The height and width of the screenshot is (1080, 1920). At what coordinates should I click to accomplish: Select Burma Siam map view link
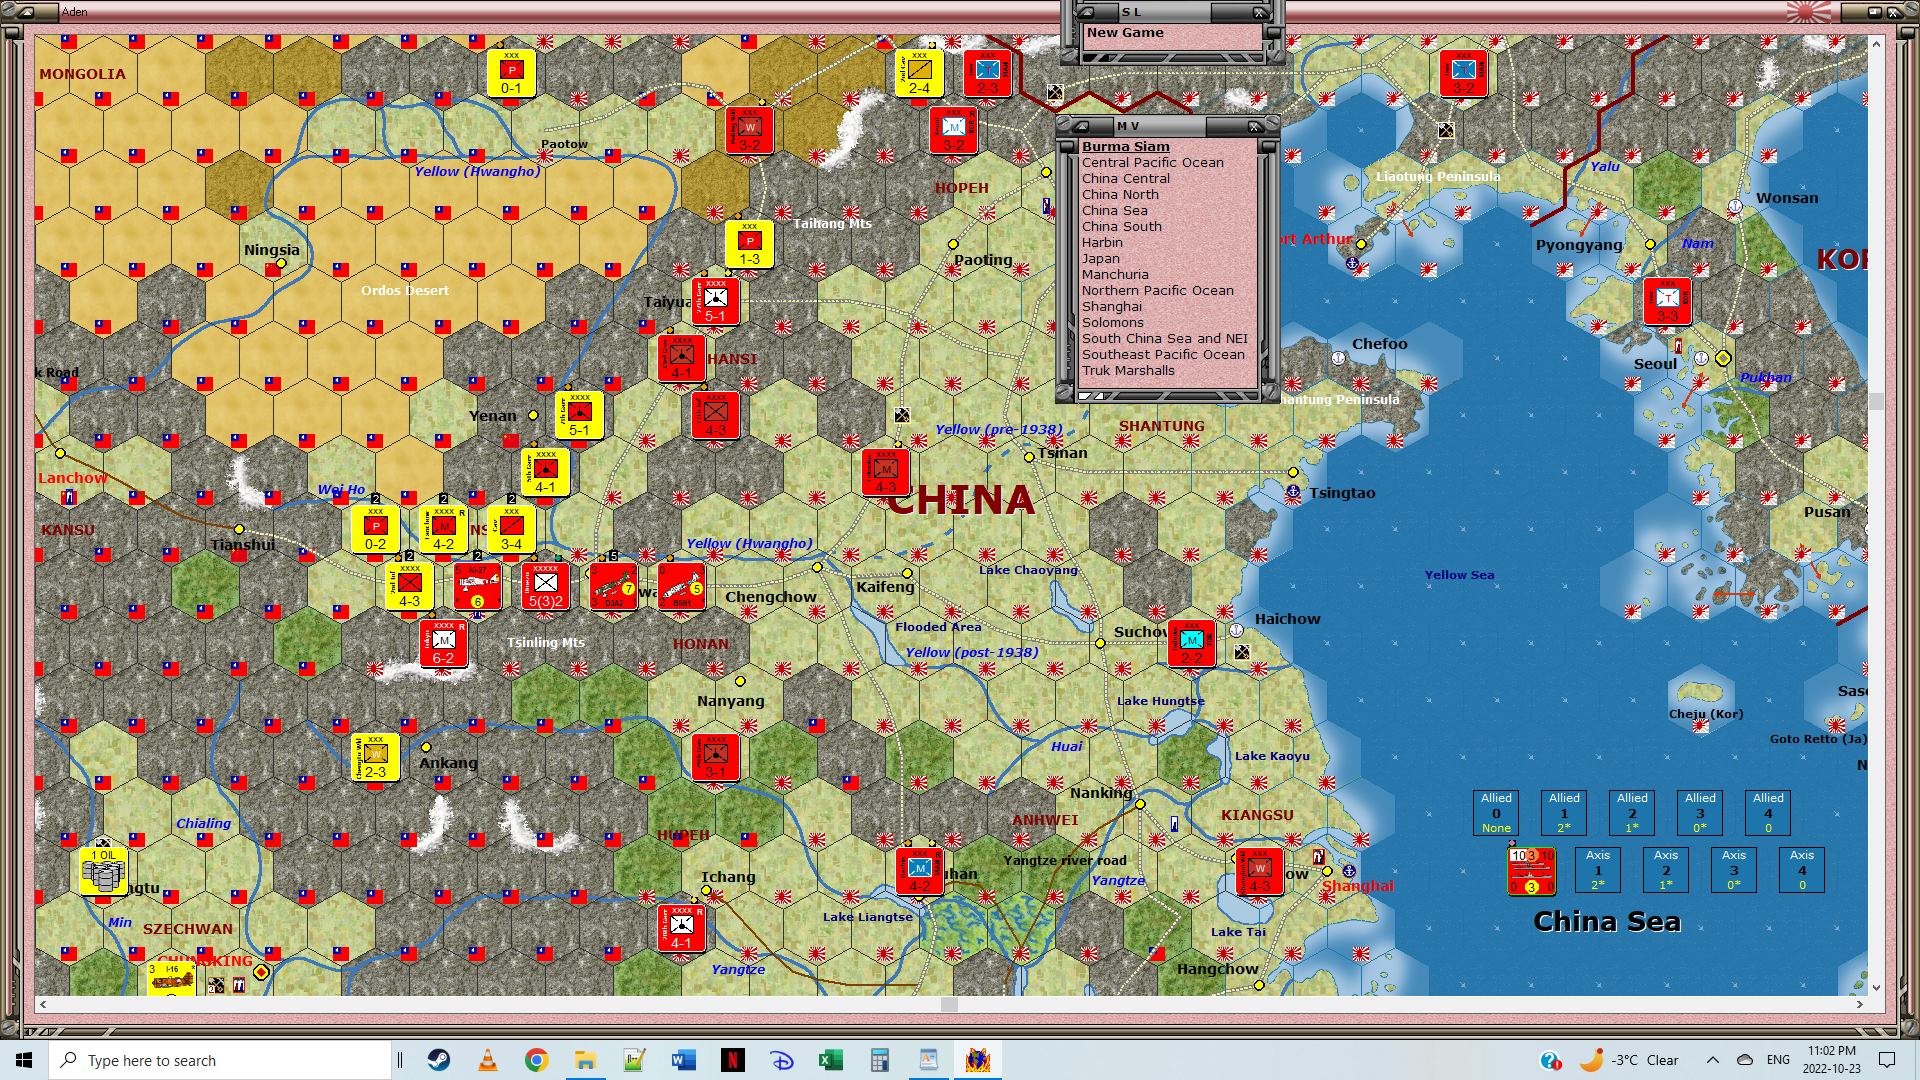pyautogui.click(x=1125, y=147)
